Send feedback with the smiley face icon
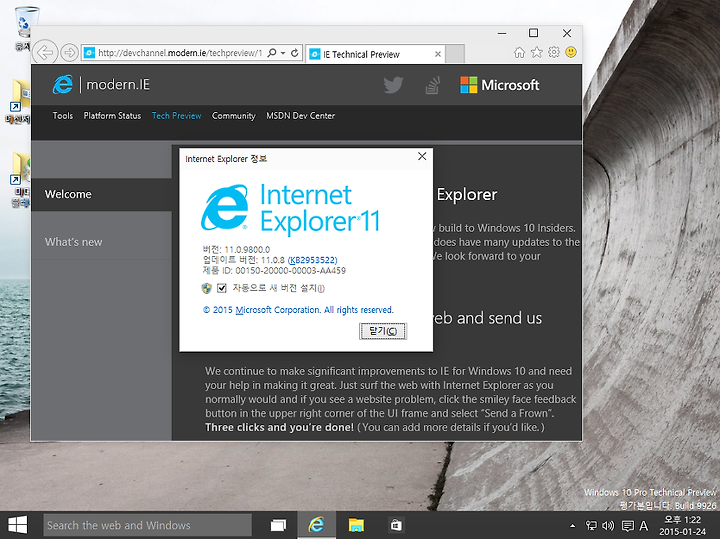 coord(571,52)
